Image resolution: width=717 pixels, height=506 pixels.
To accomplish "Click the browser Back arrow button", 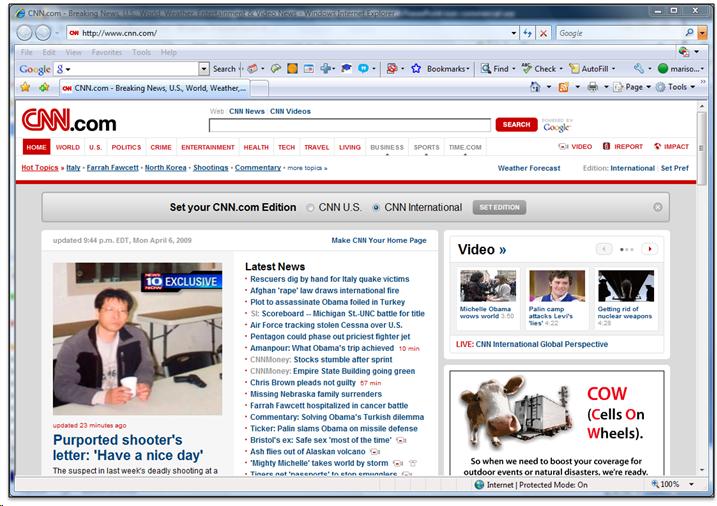I will click(25, 32).
